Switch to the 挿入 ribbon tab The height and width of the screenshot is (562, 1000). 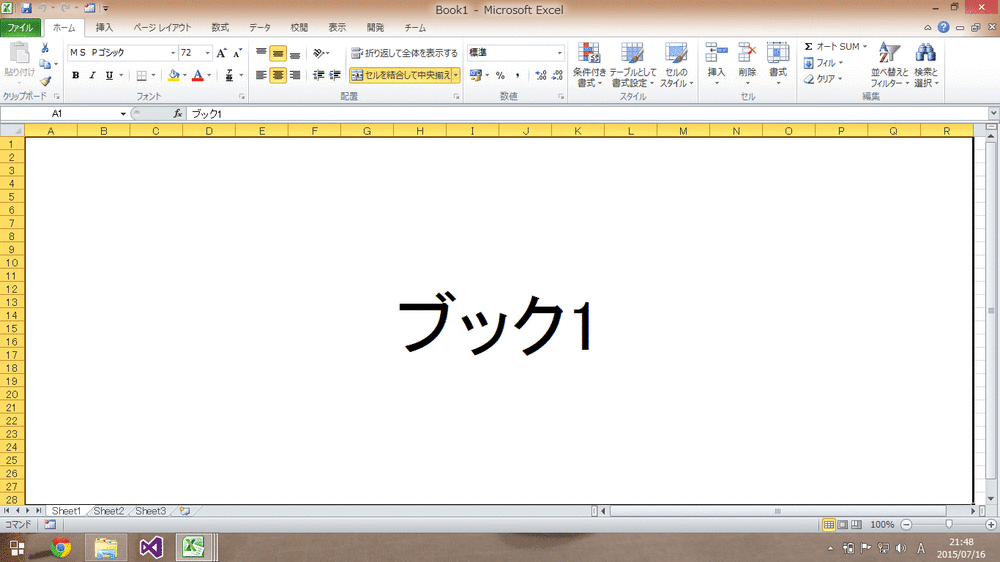pyautogui.click(x=104, y=28)
